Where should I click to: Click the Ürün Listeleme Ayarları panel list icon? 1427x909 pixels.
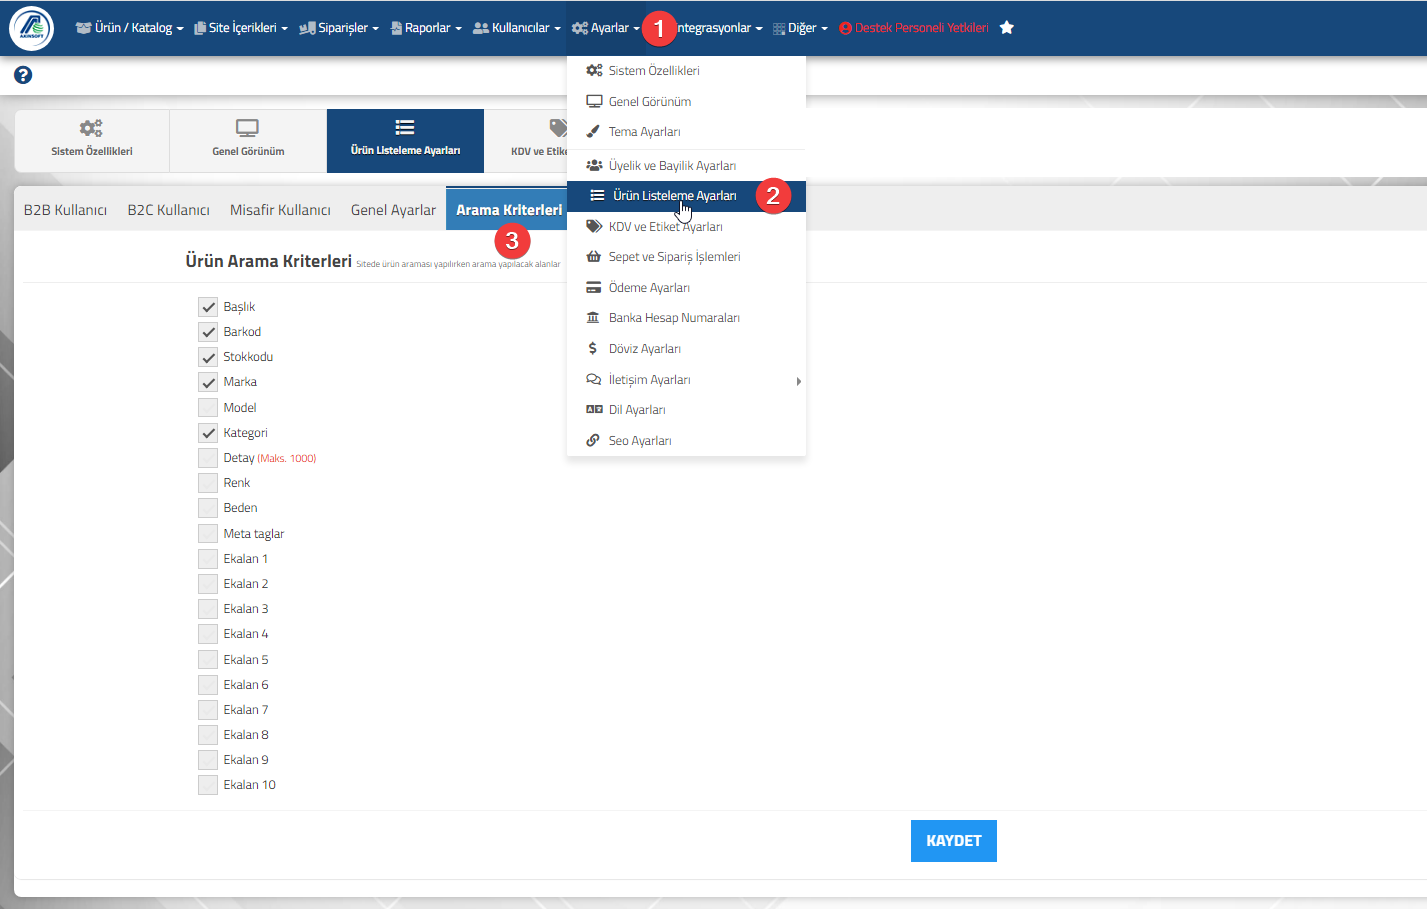coord(405,127)
